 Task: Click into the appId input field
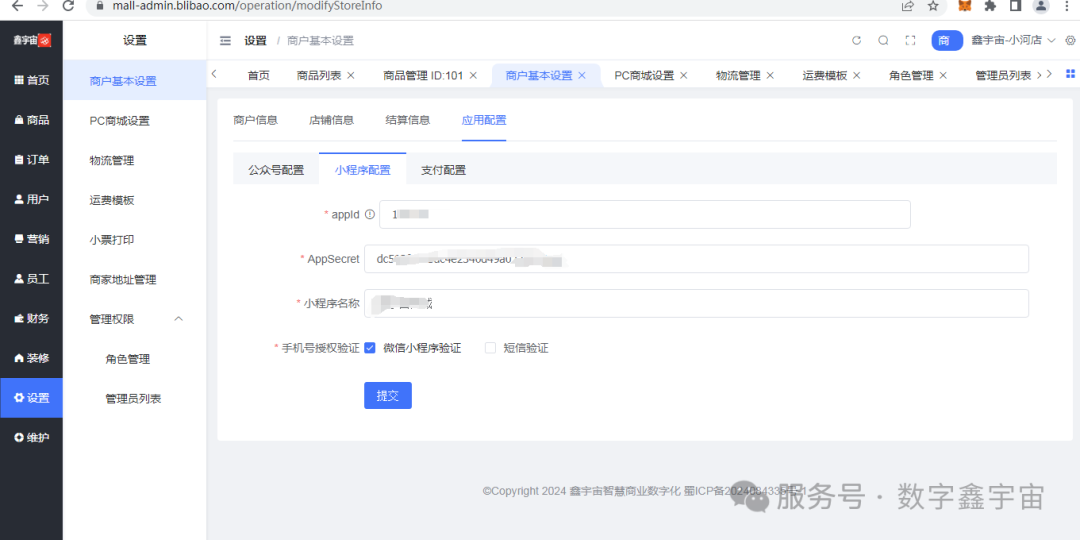pos(645,214)
